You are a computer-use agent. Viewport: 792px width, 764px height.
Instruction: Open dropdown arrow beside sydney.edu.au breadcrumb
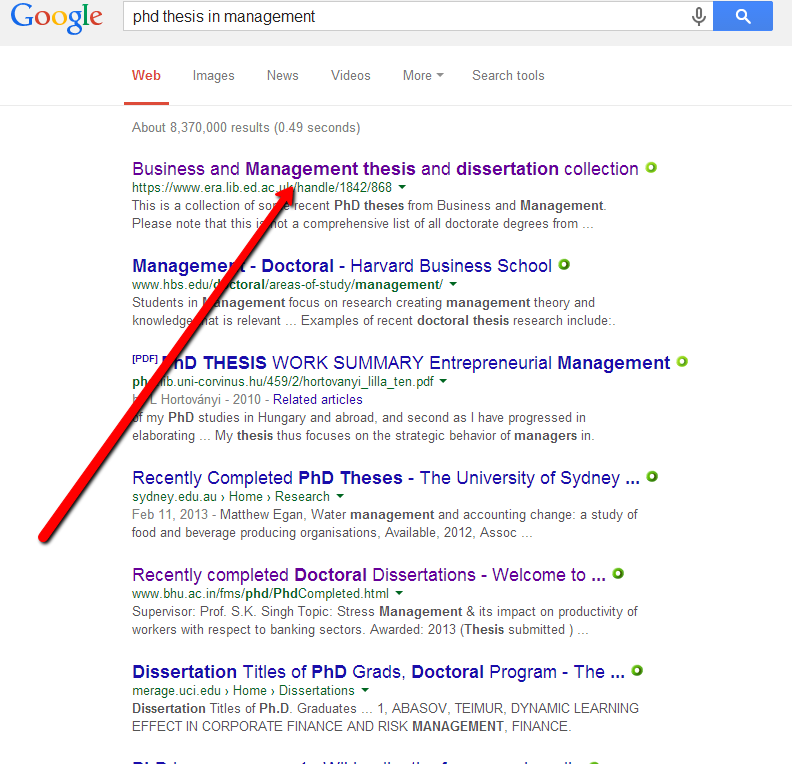pyautogui.click(x=340, y=496)
